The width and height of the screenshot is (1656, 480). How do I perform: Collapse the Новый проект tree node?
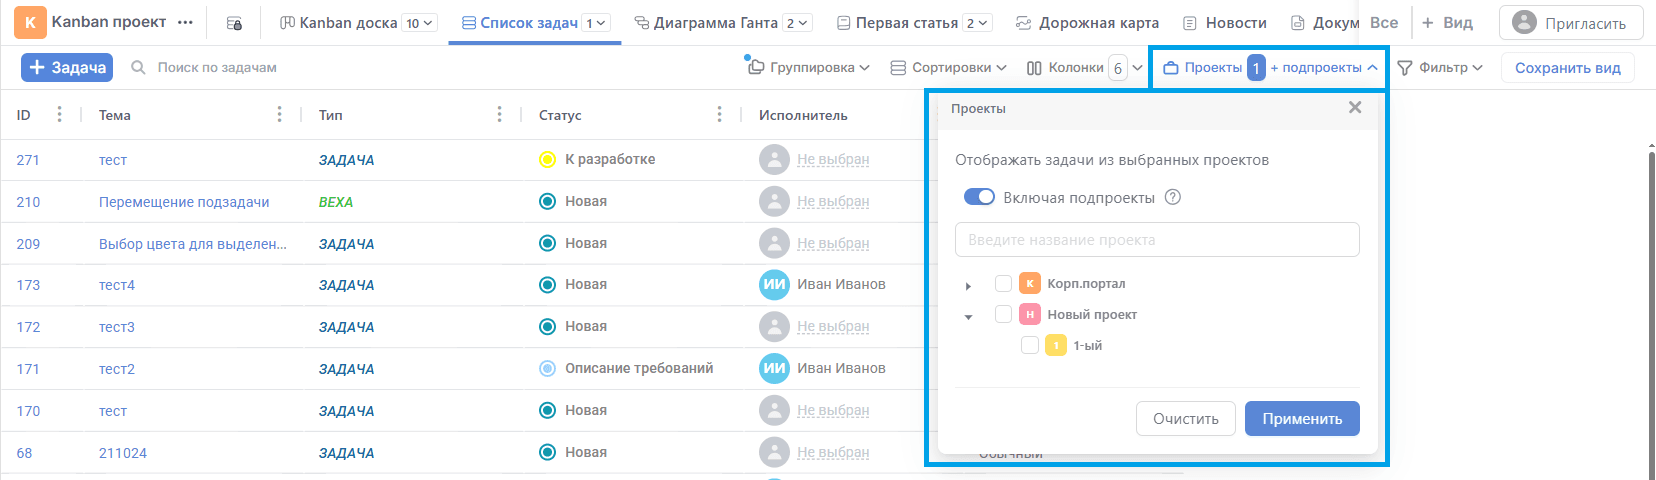968,317
